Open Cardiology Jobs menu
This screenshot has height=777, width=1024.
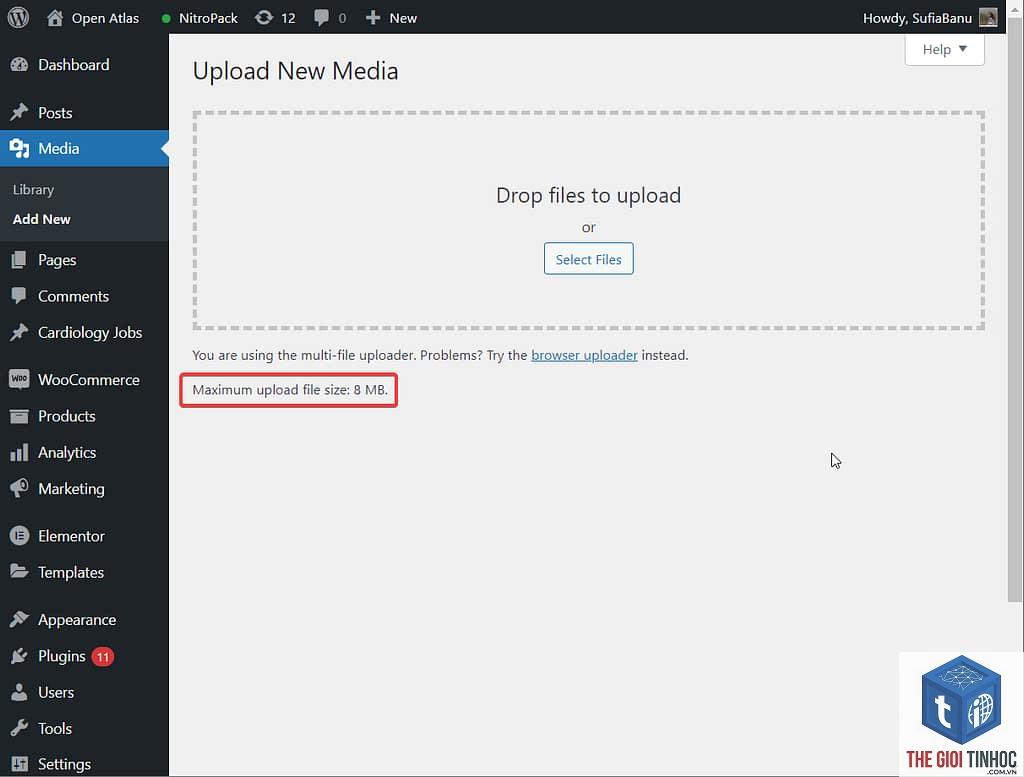point(90,332)
